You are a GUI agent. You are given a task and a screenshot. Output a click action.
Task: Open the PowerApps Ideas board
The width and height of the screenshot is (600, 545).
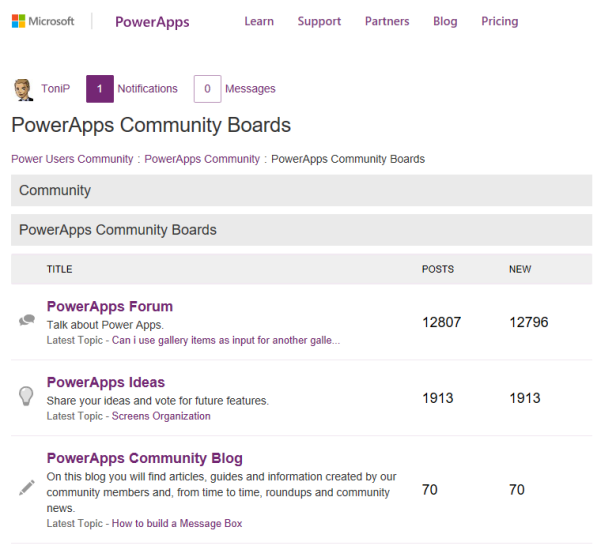pos(106,382)
